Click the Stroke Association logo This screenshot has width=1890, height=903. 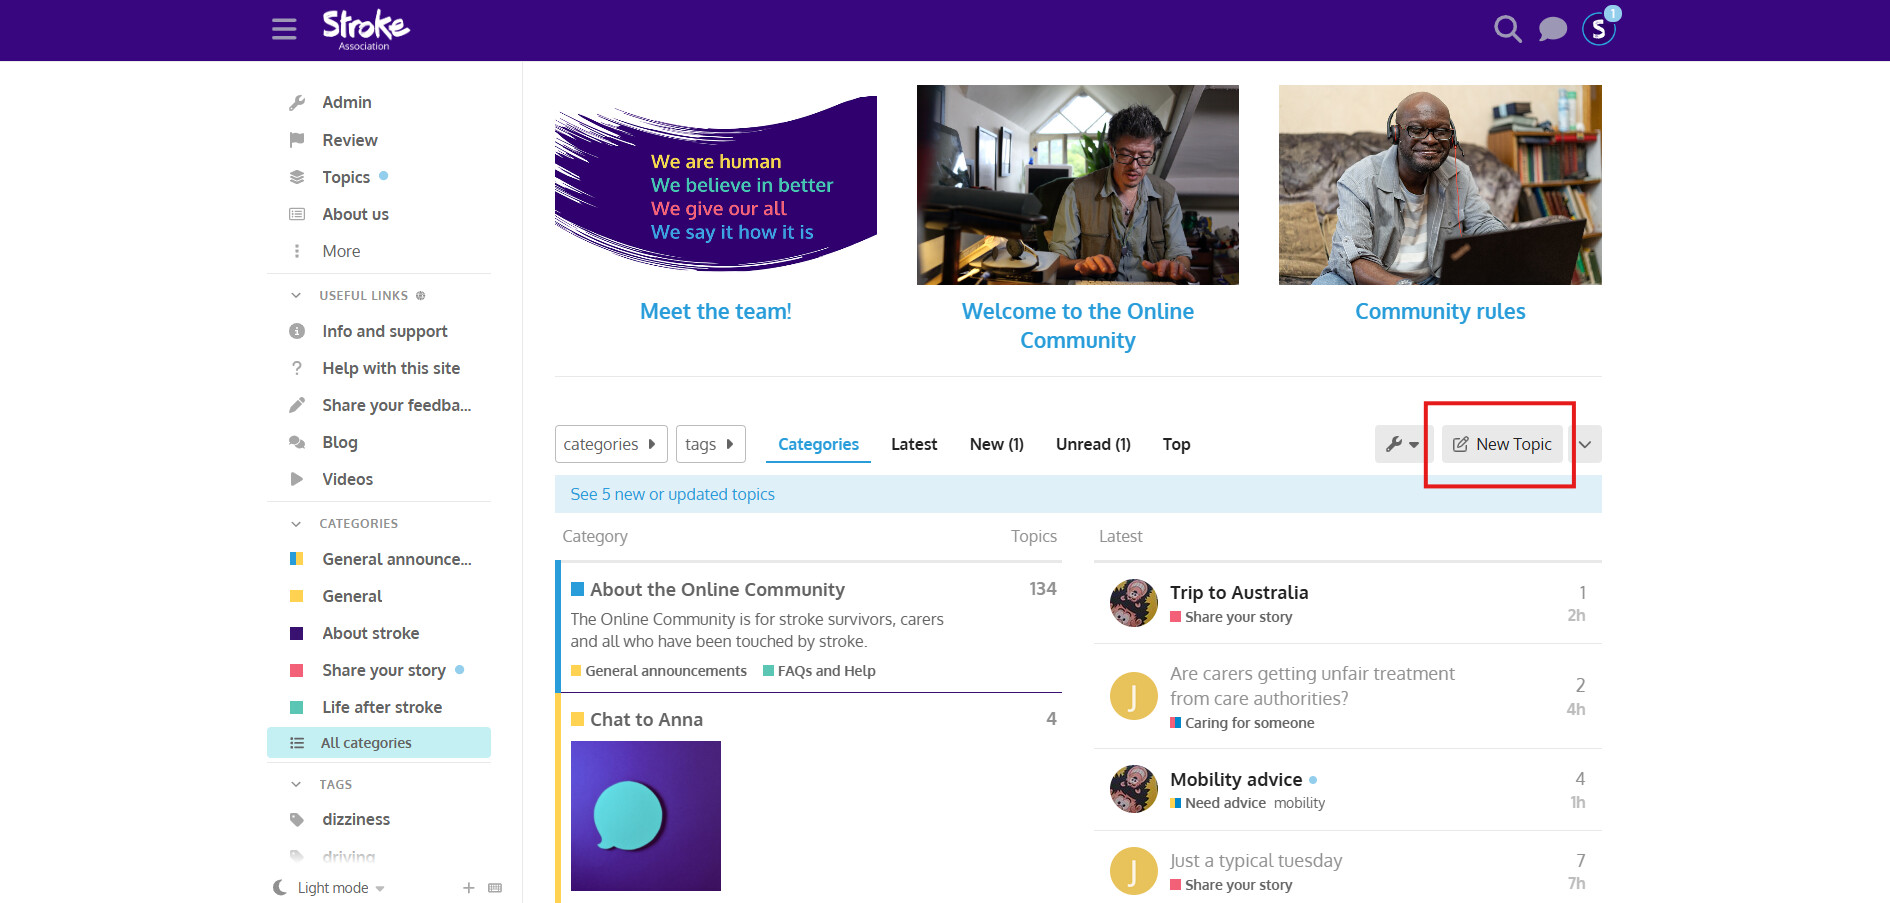point(365,29)
